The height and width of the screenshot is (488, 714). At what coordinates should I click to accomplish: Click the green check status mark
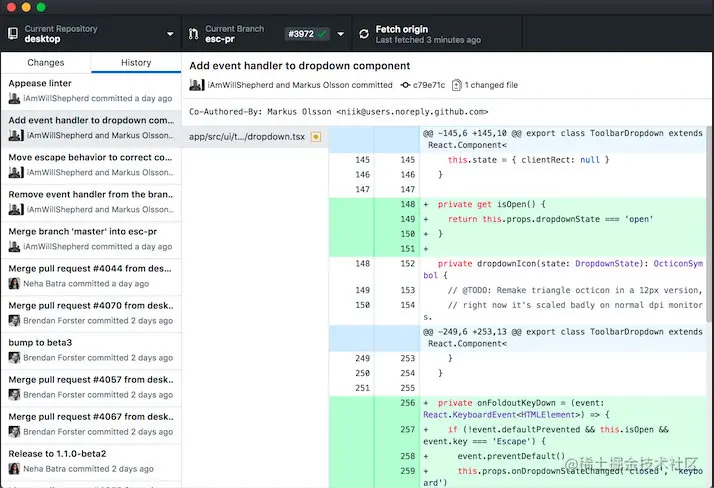(x=322, y=34)
